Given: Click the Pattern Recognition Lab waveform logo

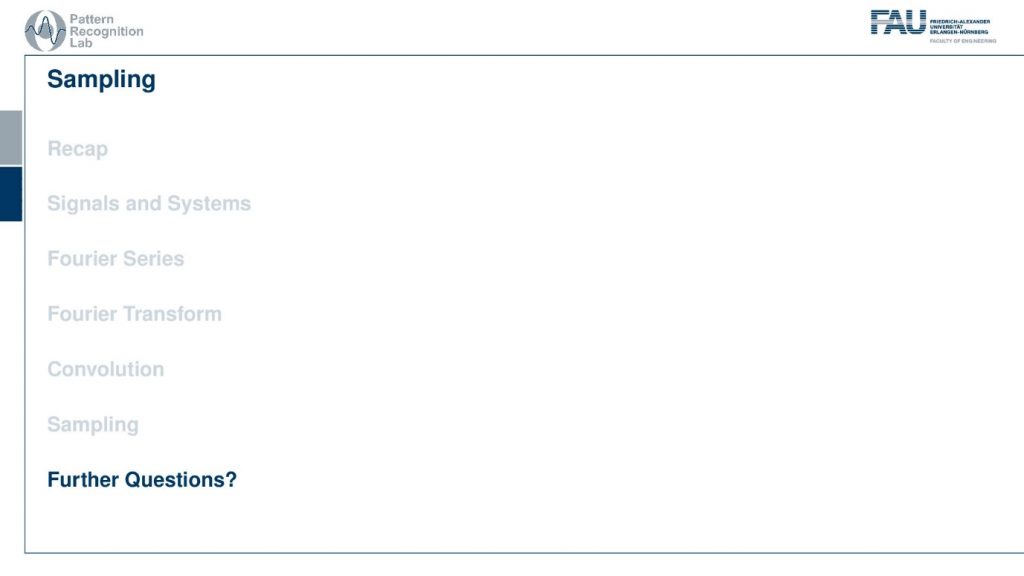Looking at the screenshot, I should [x=45, y=31].
